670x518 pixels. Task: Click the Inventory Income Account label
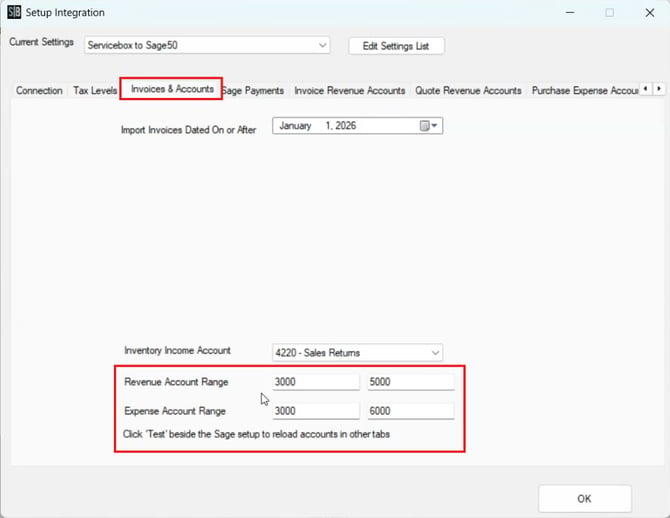pyautogui.click(x=177, y=350)
